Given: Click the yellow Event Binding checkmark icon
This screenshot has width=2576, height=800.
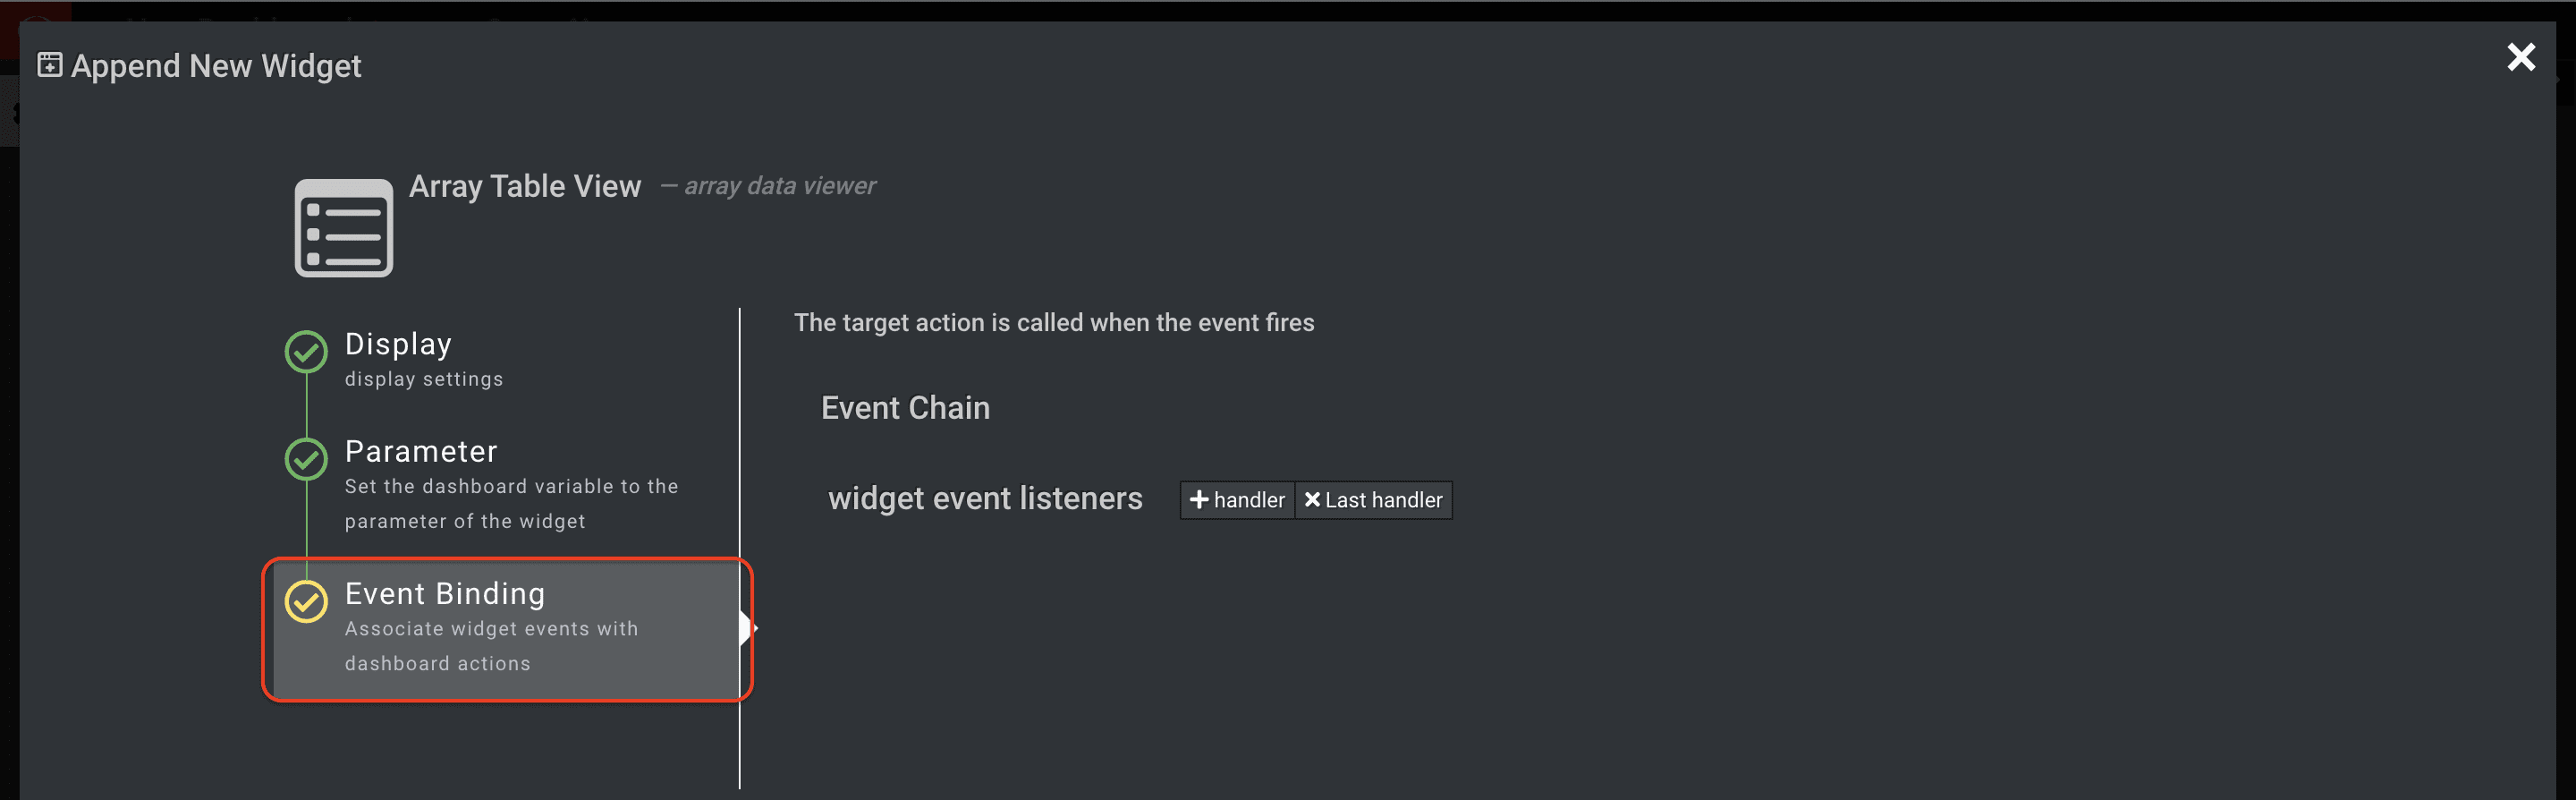Looking at the screenshot, I should 306,601.
